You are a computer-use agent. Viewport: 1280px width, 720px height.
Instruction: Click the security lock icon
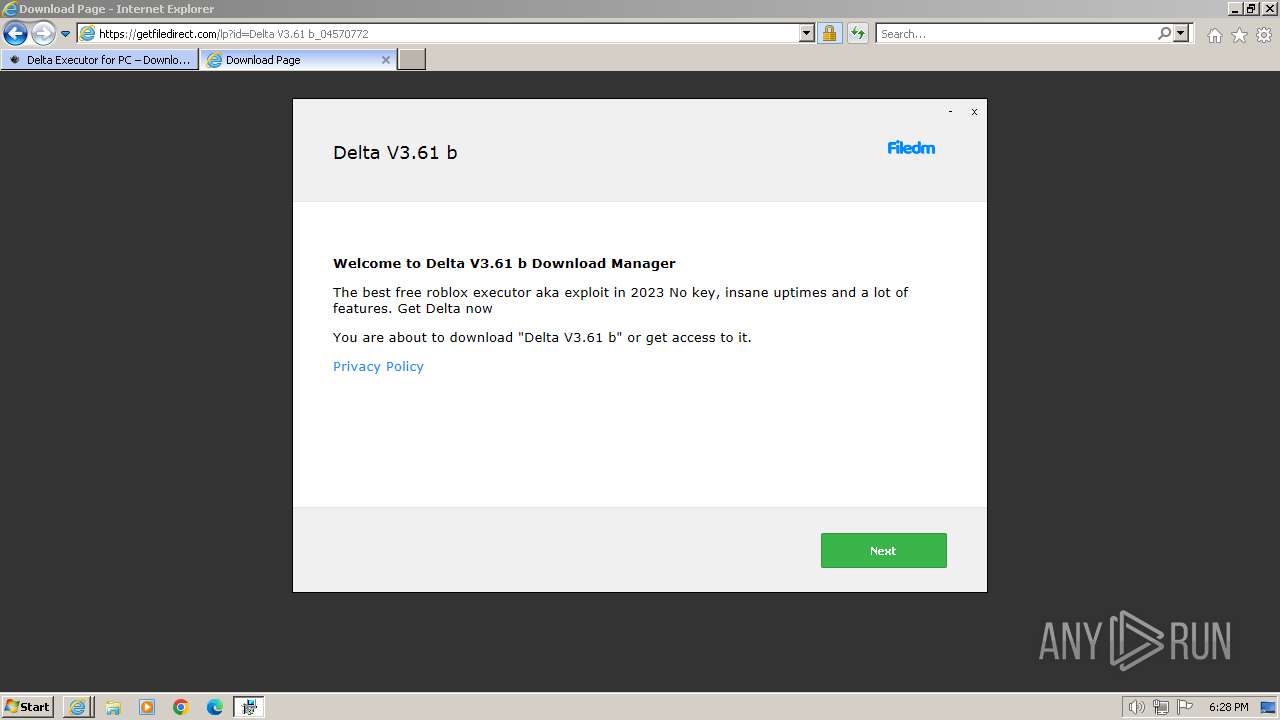[x=829, y=34]
